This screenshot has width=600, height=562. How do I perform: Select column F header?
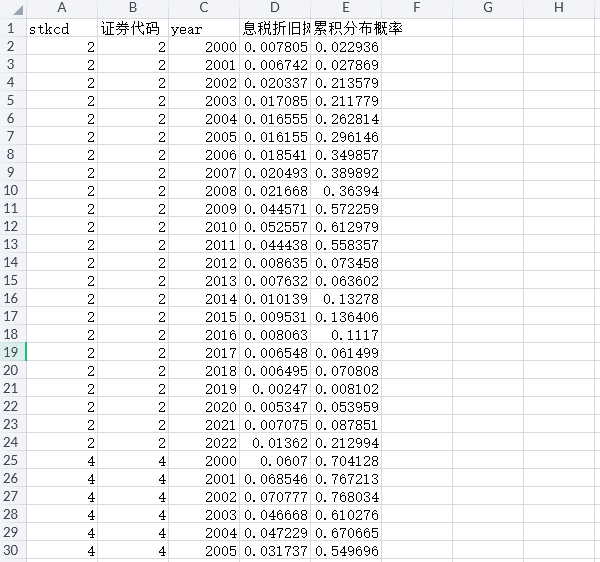(x=417, y=7)
